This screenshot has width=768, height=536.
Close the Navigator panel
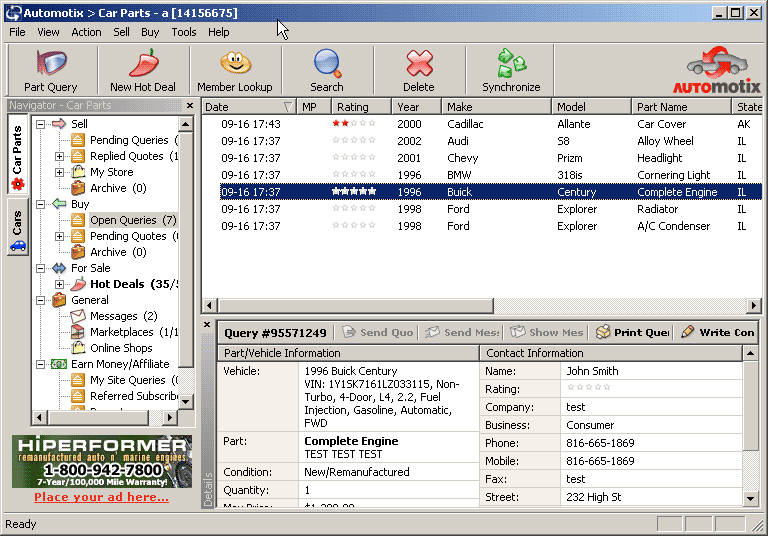[190, 105]
